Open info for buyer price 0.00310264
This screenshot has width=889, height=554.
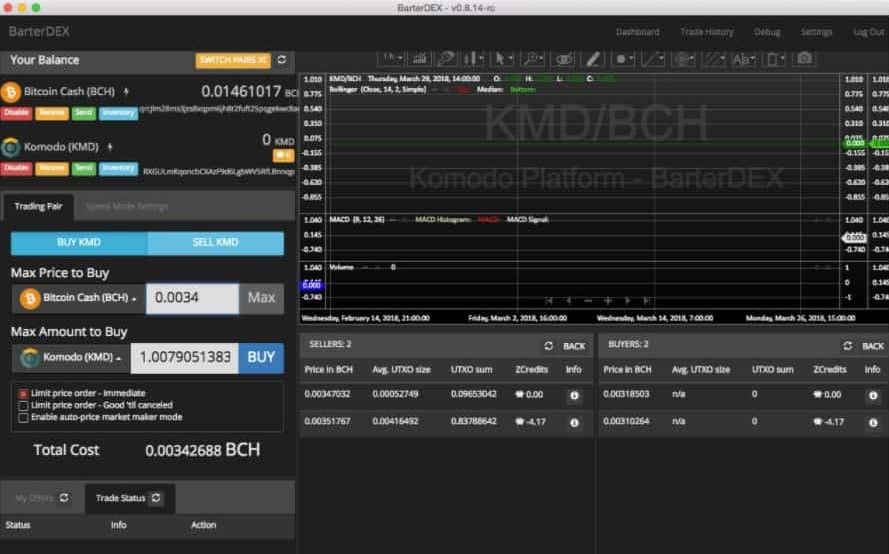click(873, 422)
